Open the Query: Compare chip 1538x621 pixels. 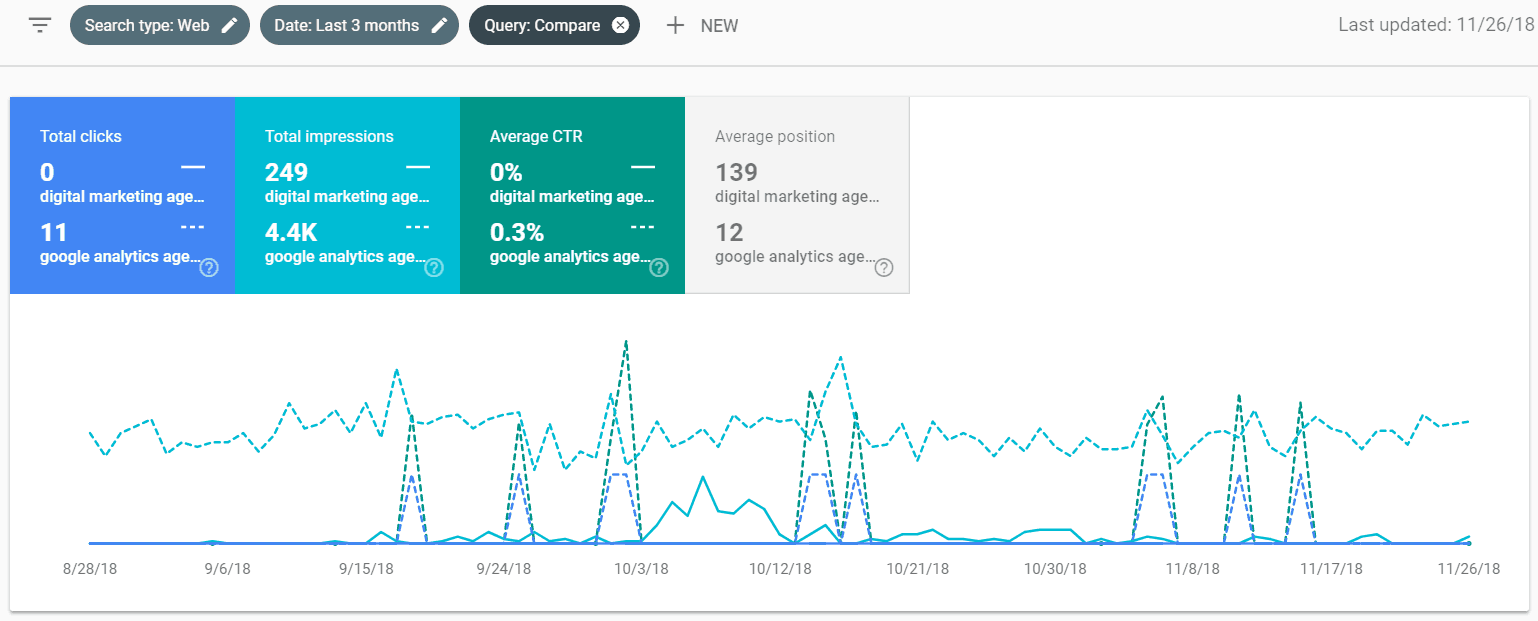pos(542,26)
